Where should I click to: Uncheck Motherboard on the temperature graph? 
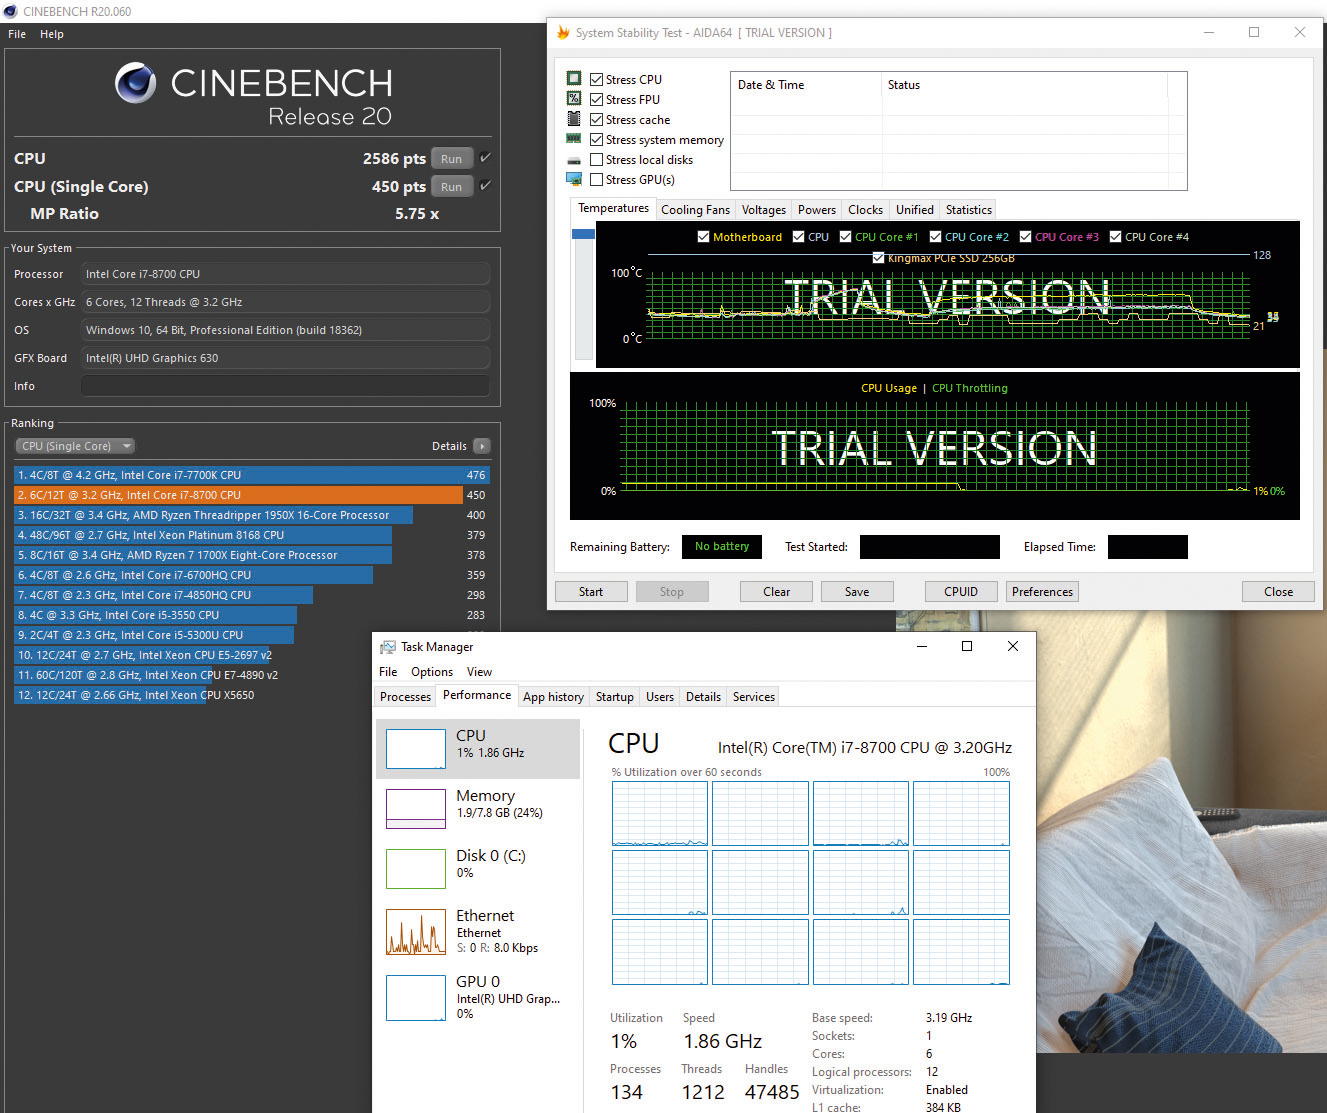(704, 236)
